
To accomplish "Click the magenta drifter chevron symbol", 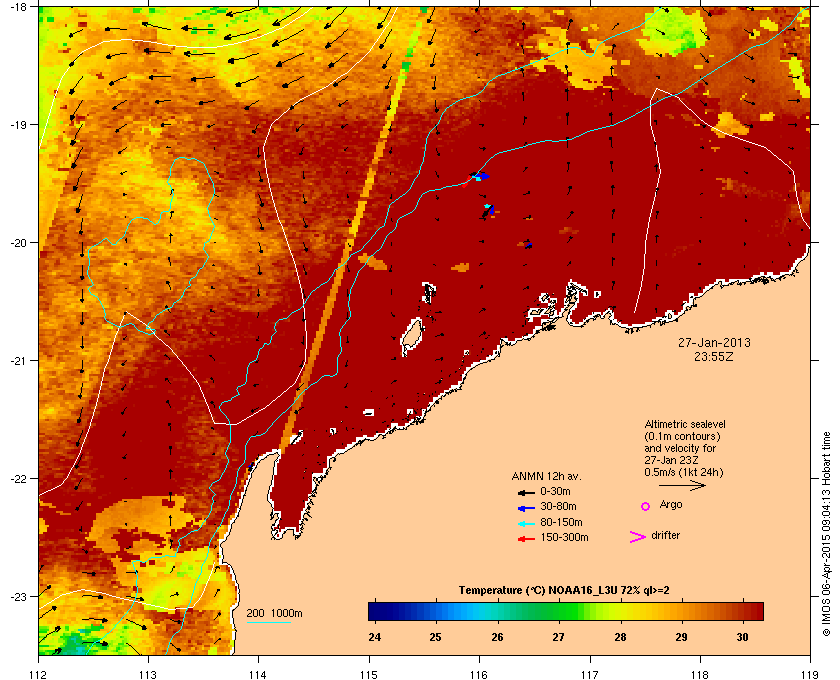I will click(638, 537).
